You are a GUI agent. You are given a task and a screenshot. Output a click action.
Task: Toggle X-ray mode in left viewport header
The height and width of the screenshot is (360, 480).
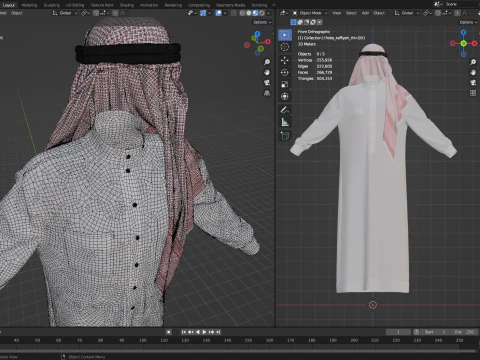click(x=234, y=13)
